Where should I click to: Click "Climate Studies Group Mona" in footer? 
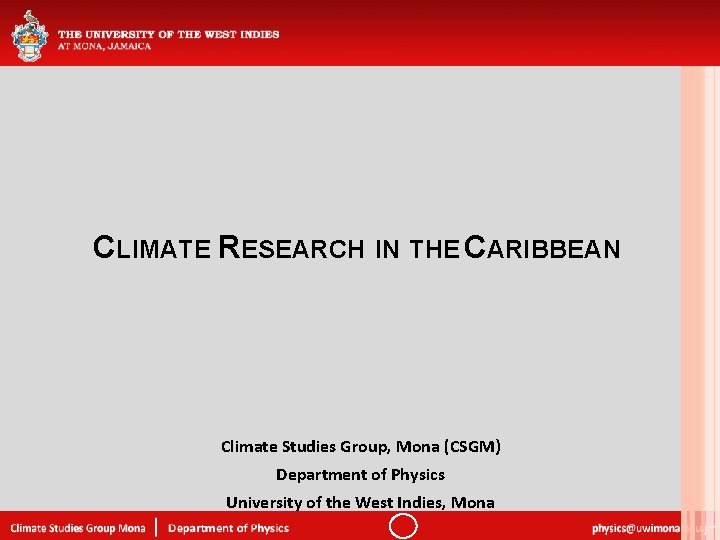click(78, 528)
